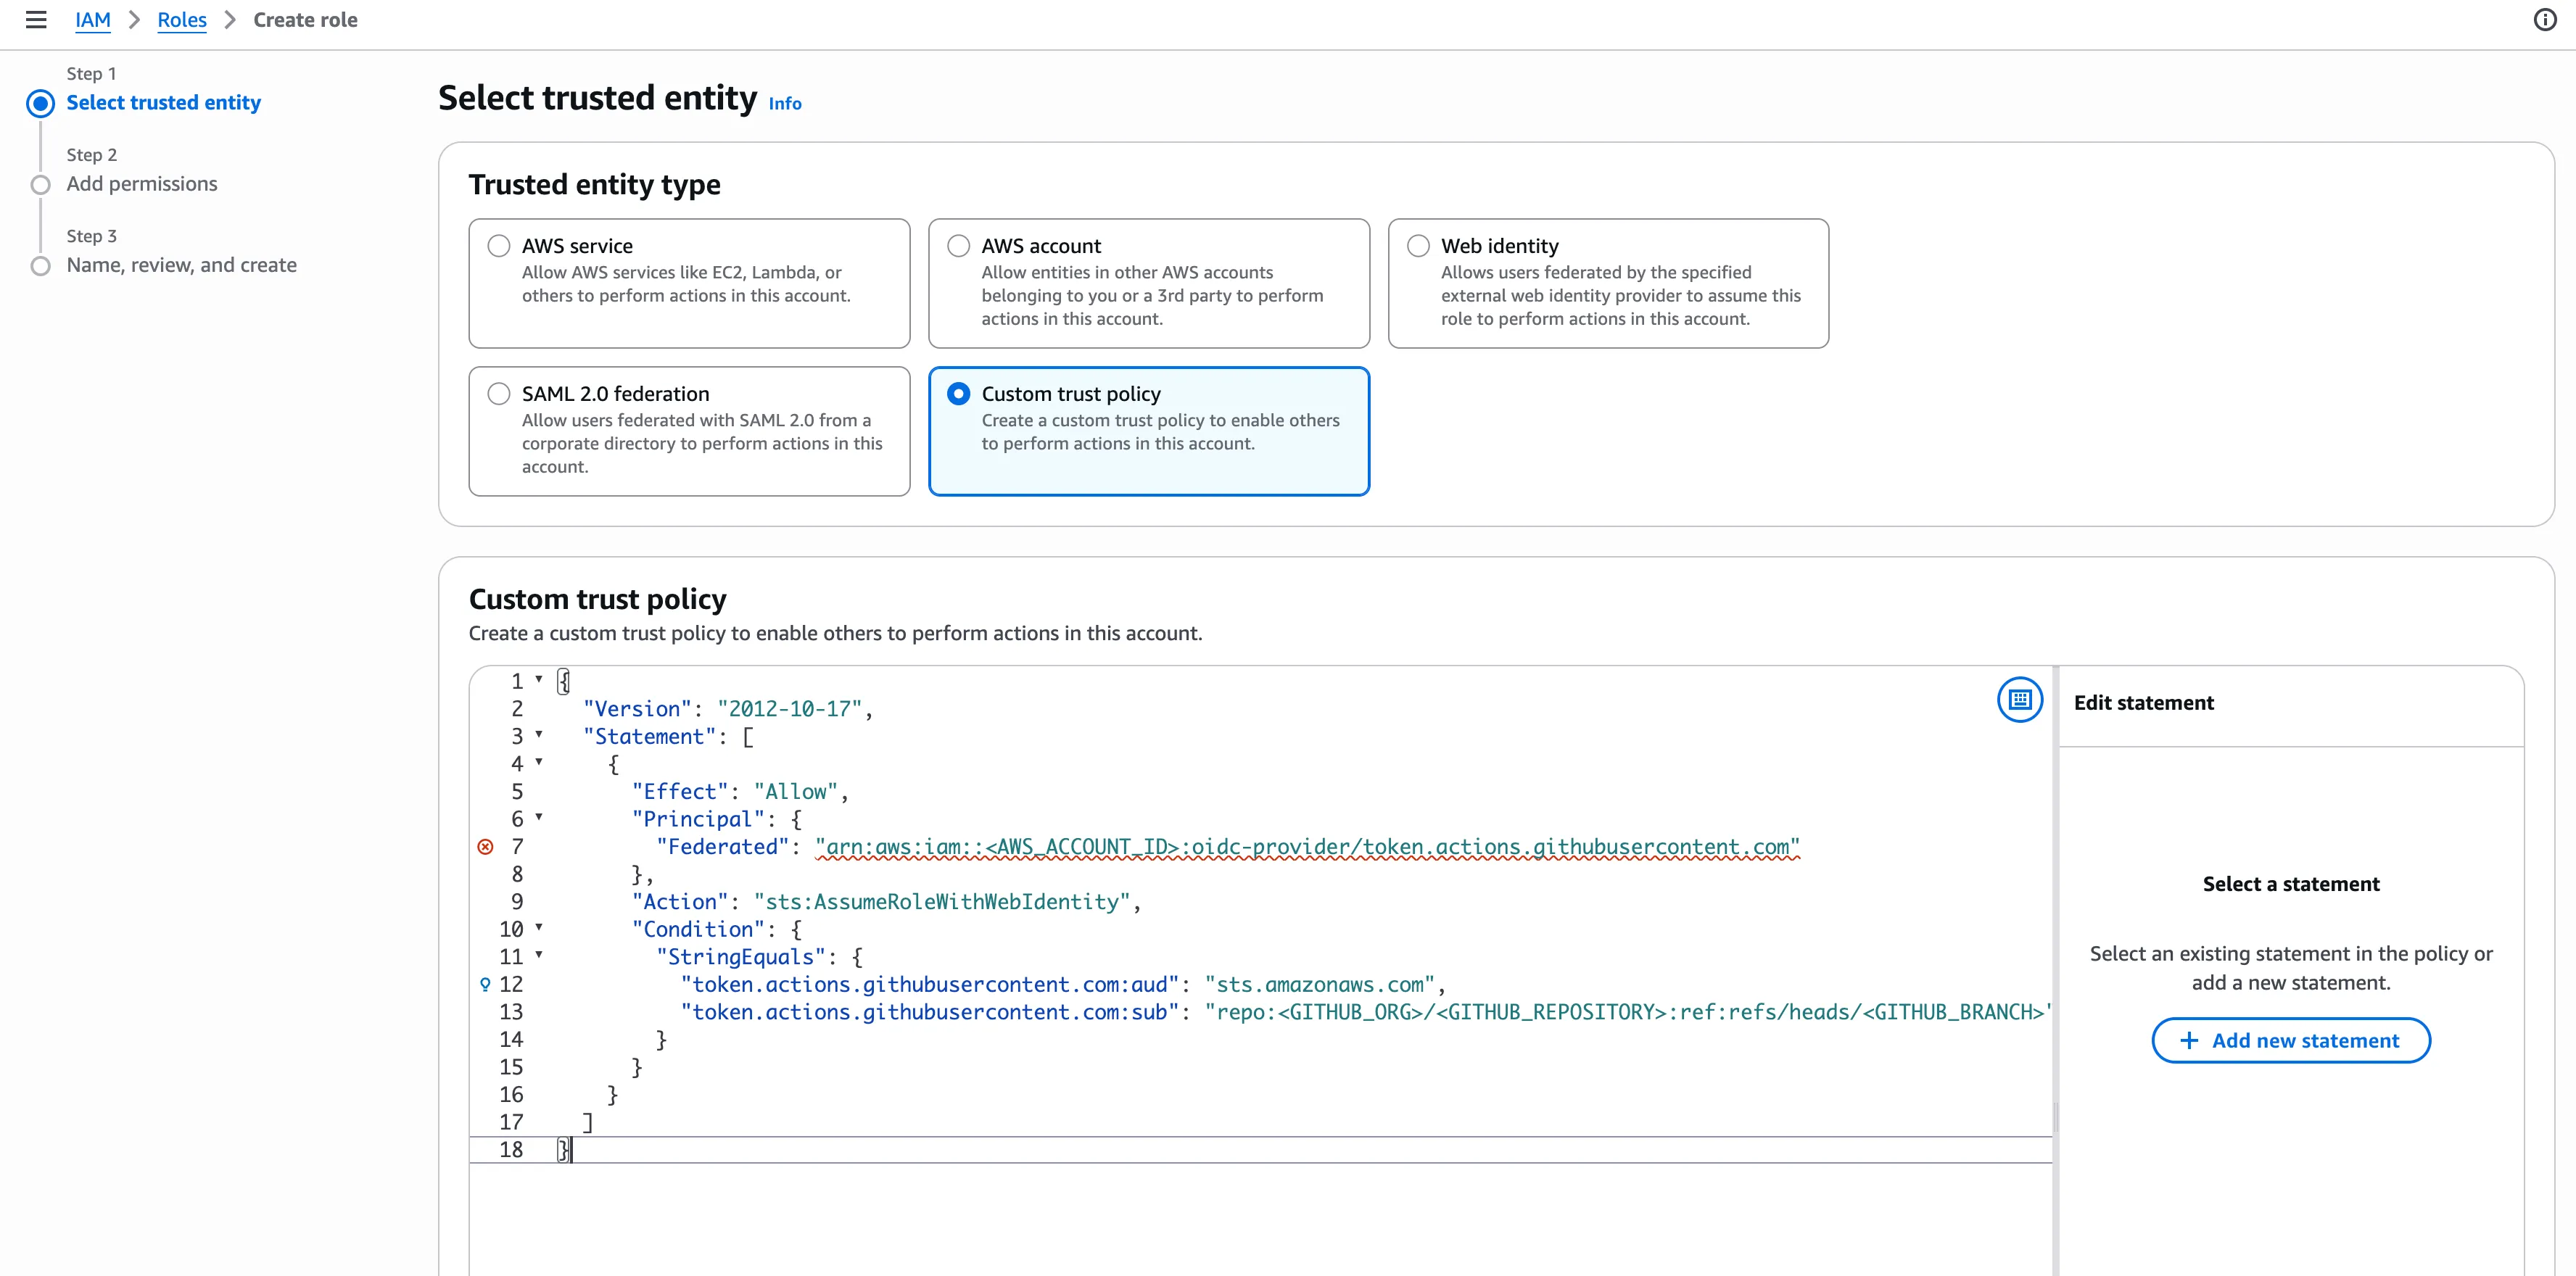Click the "2012-10-17" version value
Viewport: 2576px width, 1276px height.
[790, 709]
